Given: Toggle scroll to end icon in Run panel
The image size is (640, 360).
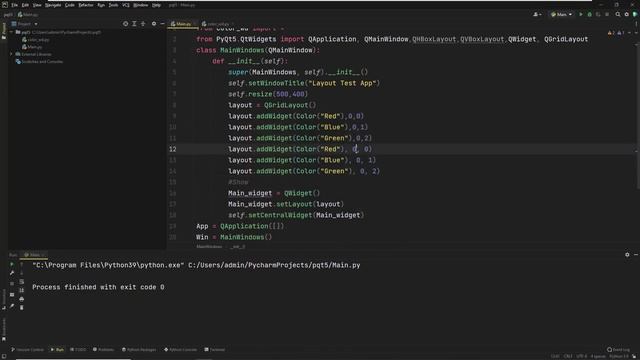Looking at the screenshot, I should [x=22, y=290].
